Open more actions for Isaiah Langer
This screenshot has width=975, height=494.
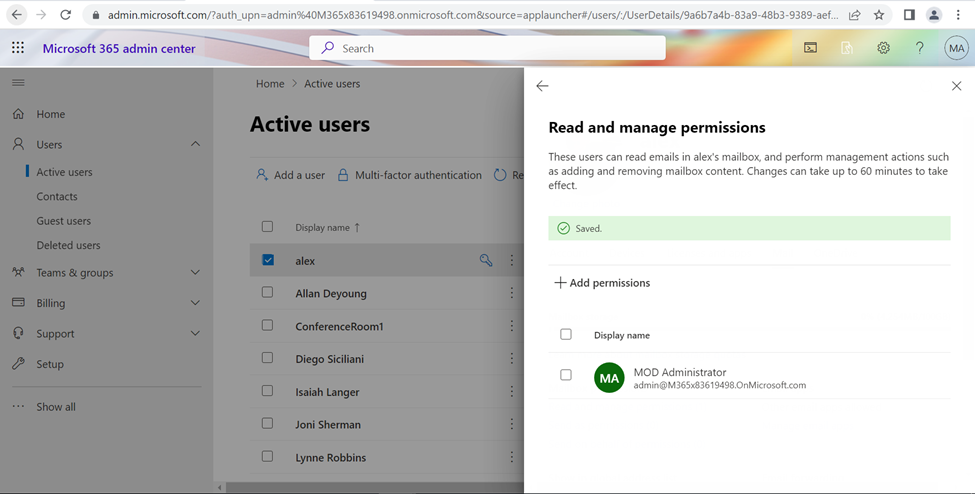[x=512, y=391]
